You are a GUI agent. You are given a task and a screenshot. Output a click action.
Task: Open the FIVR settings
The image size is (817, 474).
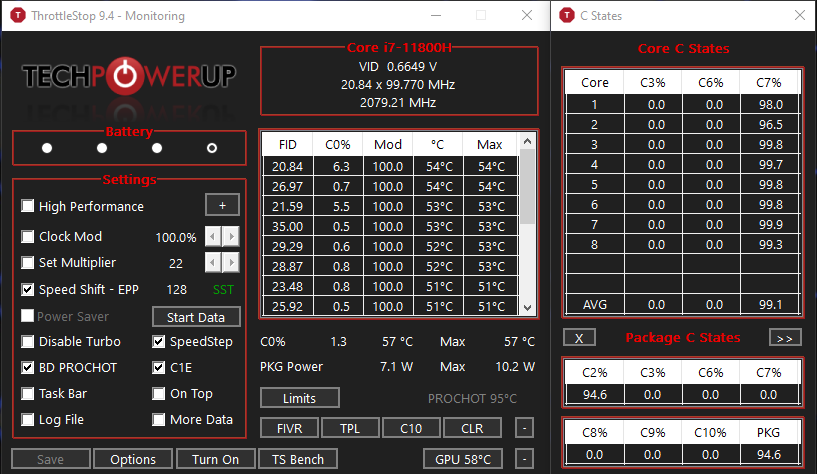(289, 428)
